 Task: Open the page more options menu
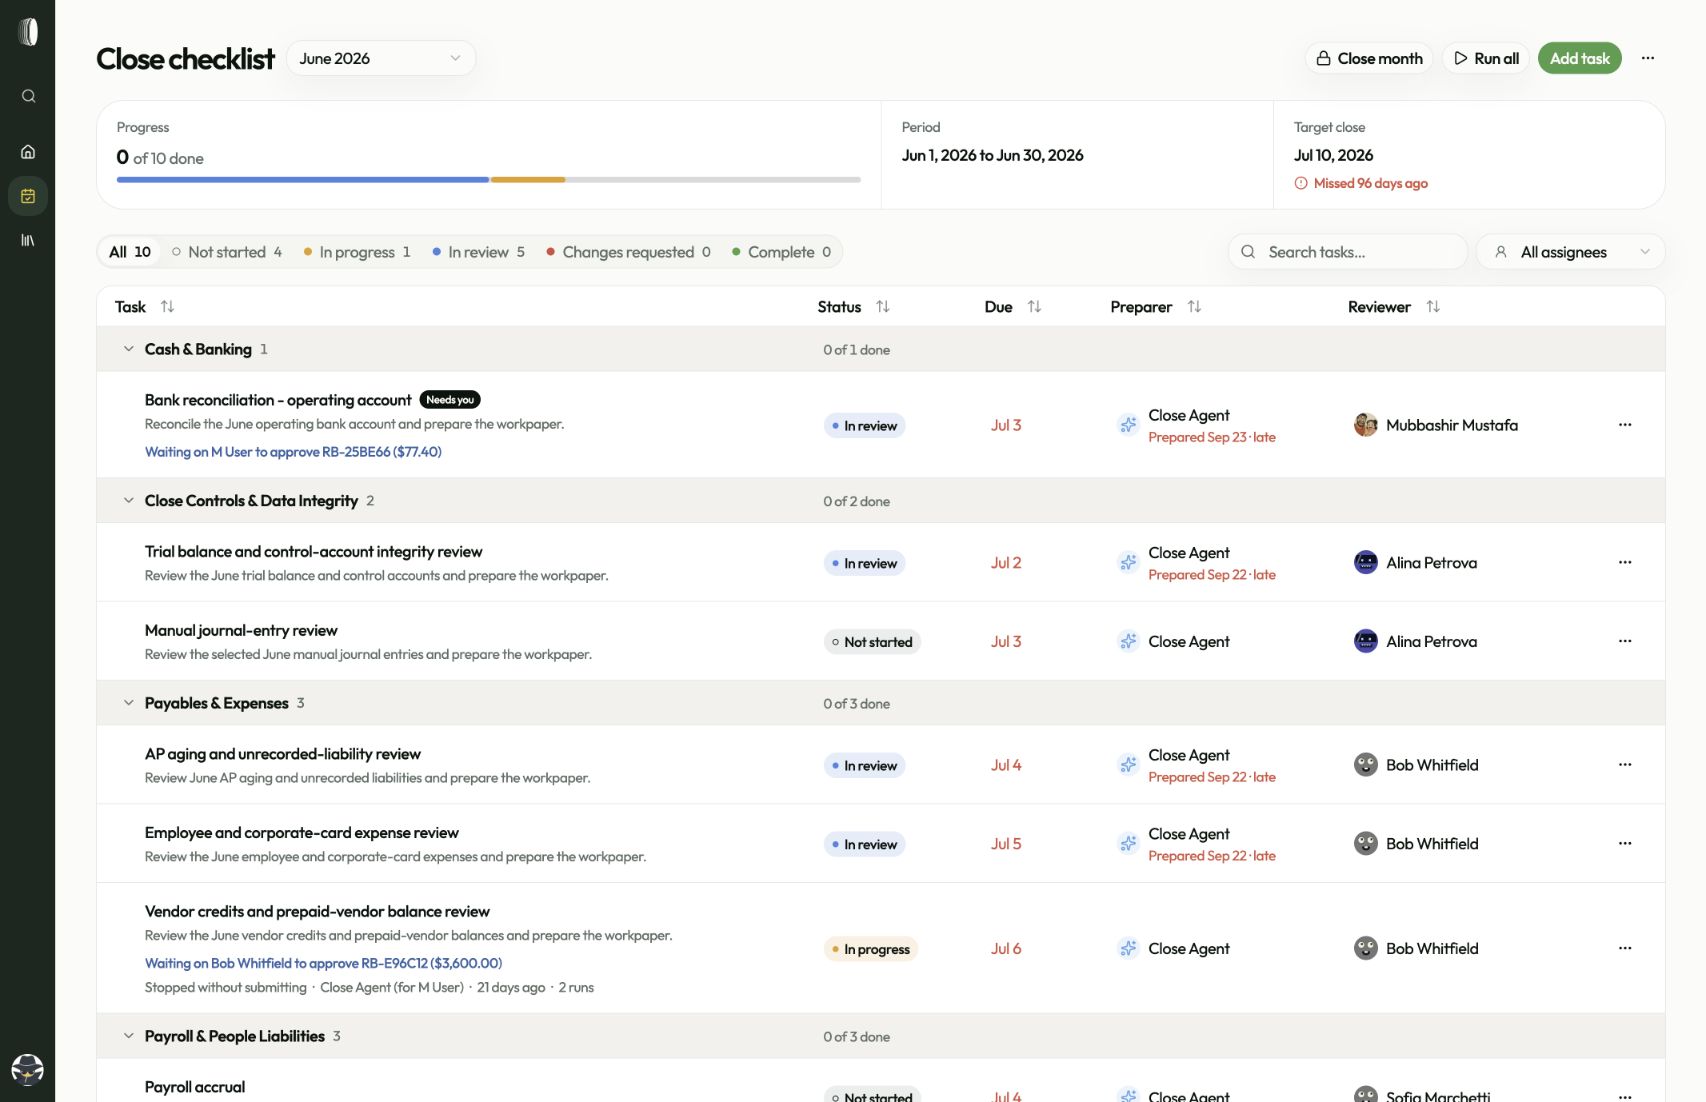tap(1648, 58)
